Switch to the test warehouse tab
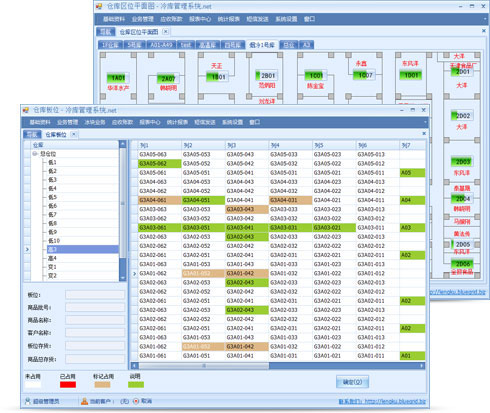Image resolution: width=490 pixels, height=413 pixels. coord(186,45)
